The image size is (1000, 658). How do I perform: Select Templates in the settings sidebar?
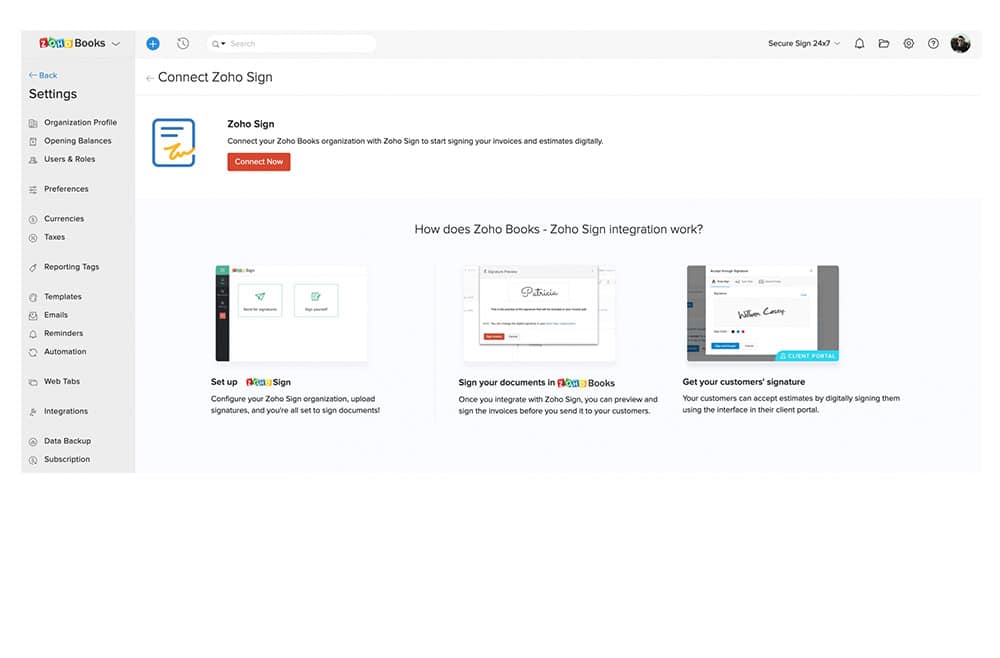[62, 296]
